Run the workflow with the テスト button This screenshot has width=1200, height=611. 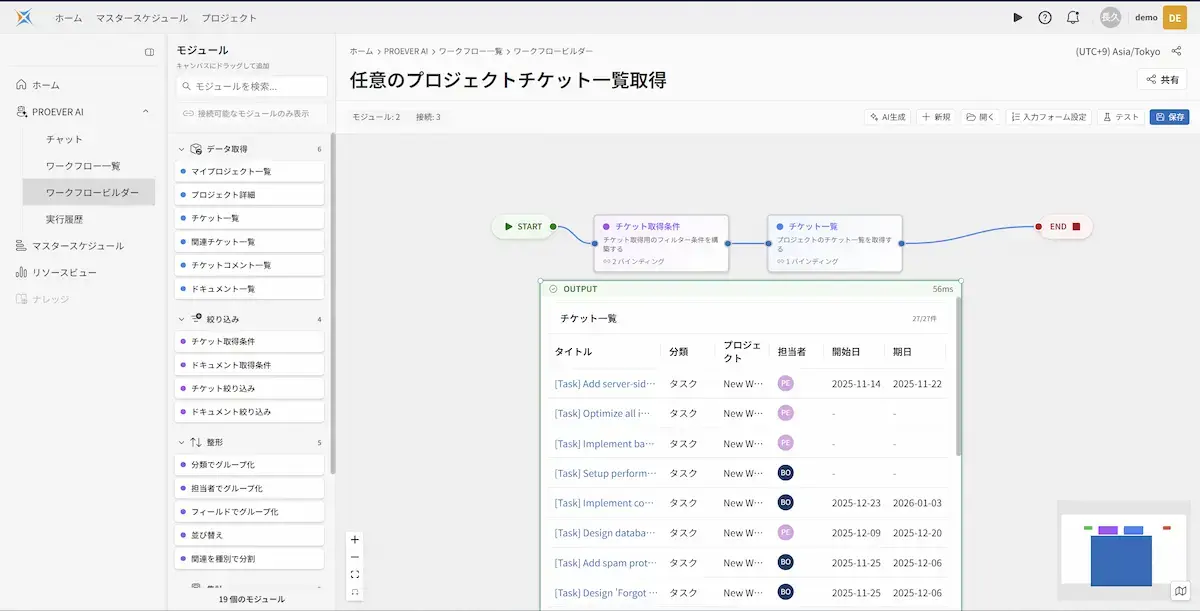click(x=1121, y=117)
